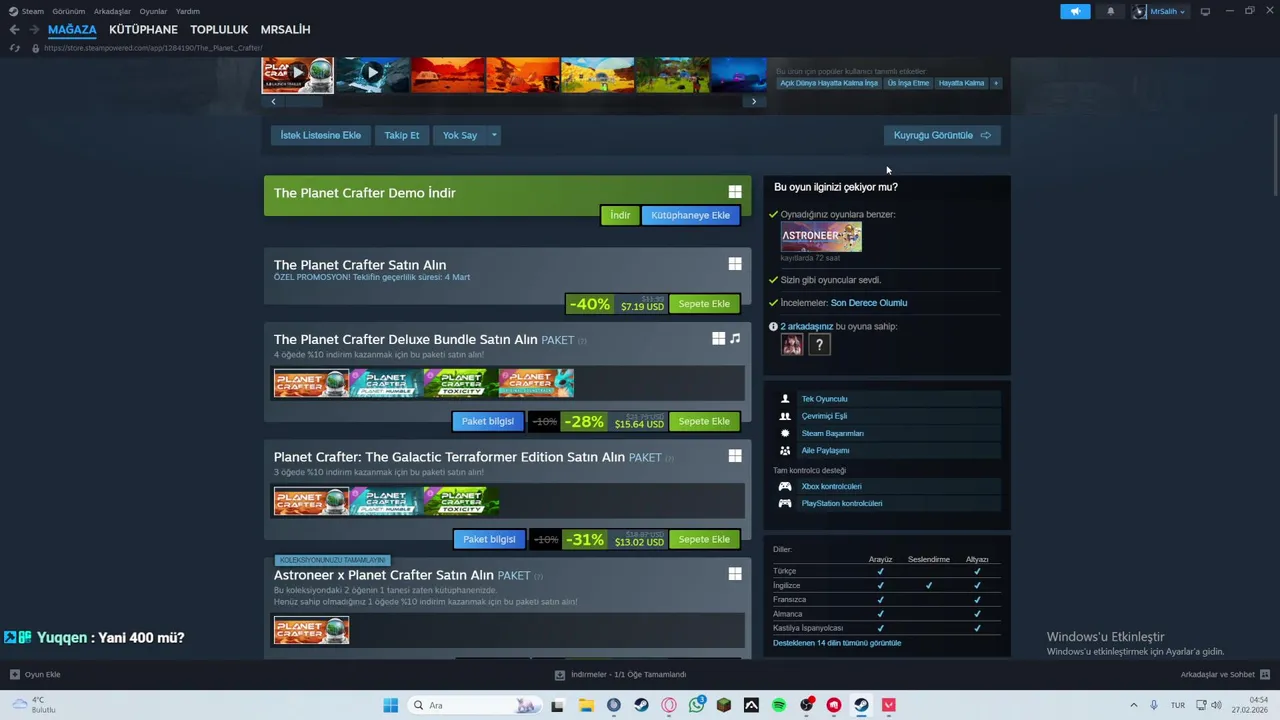
Task: Click the plus icon for Oyun Ekle
Action: [x=14, y=674]
